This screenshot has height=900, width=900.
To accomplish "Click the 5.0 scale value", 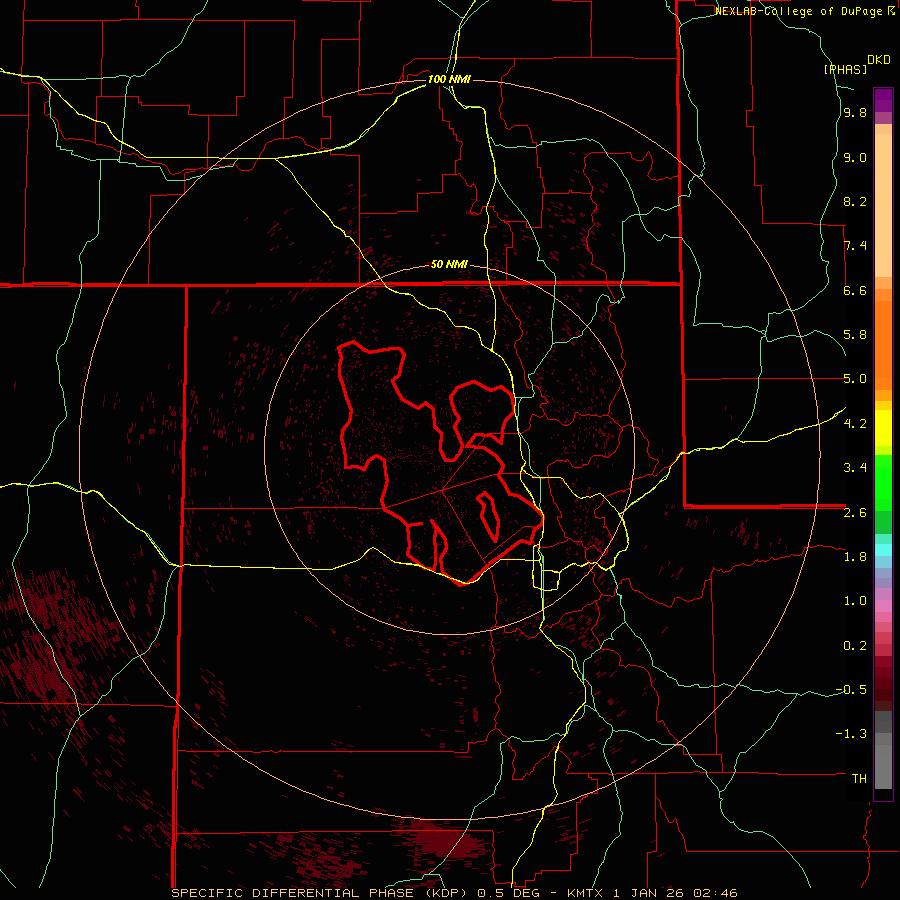I will [855, 379].
